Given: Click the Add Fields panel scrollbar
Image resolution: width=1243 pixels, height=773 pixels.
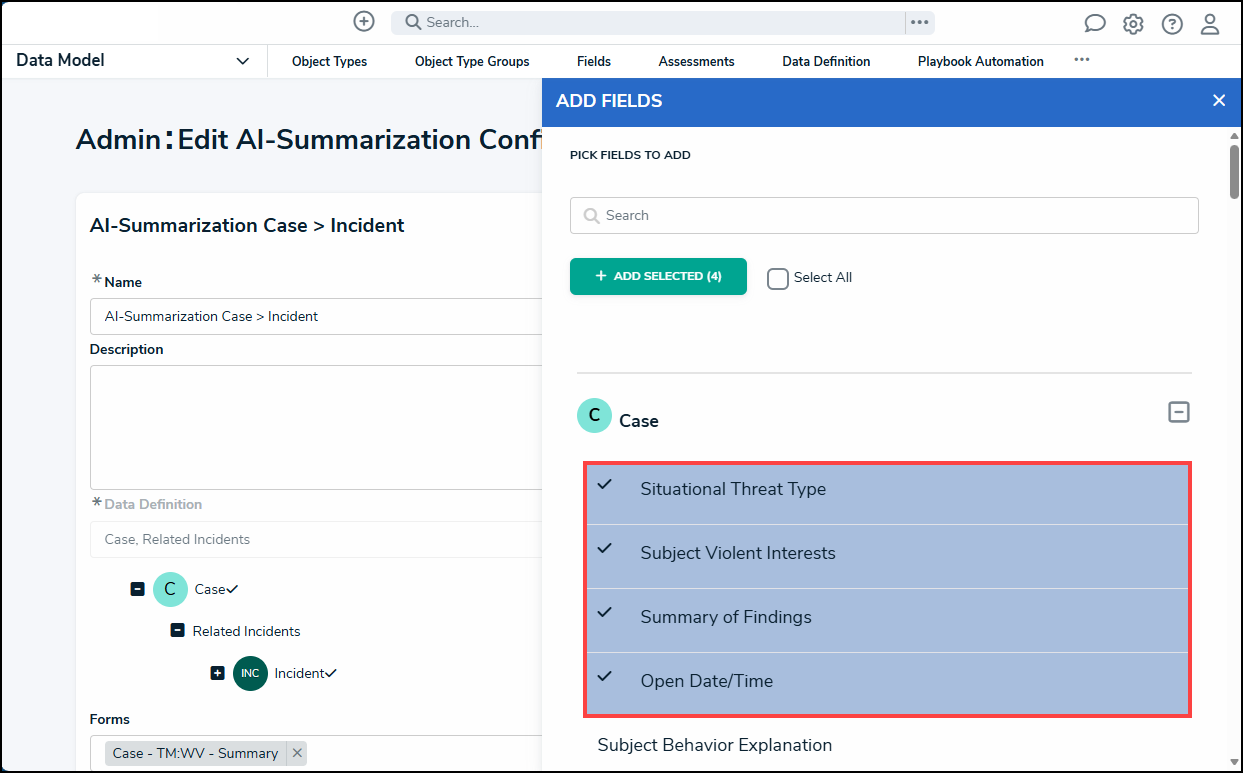Looking at the screenshot, I should tap(1234, 172).
